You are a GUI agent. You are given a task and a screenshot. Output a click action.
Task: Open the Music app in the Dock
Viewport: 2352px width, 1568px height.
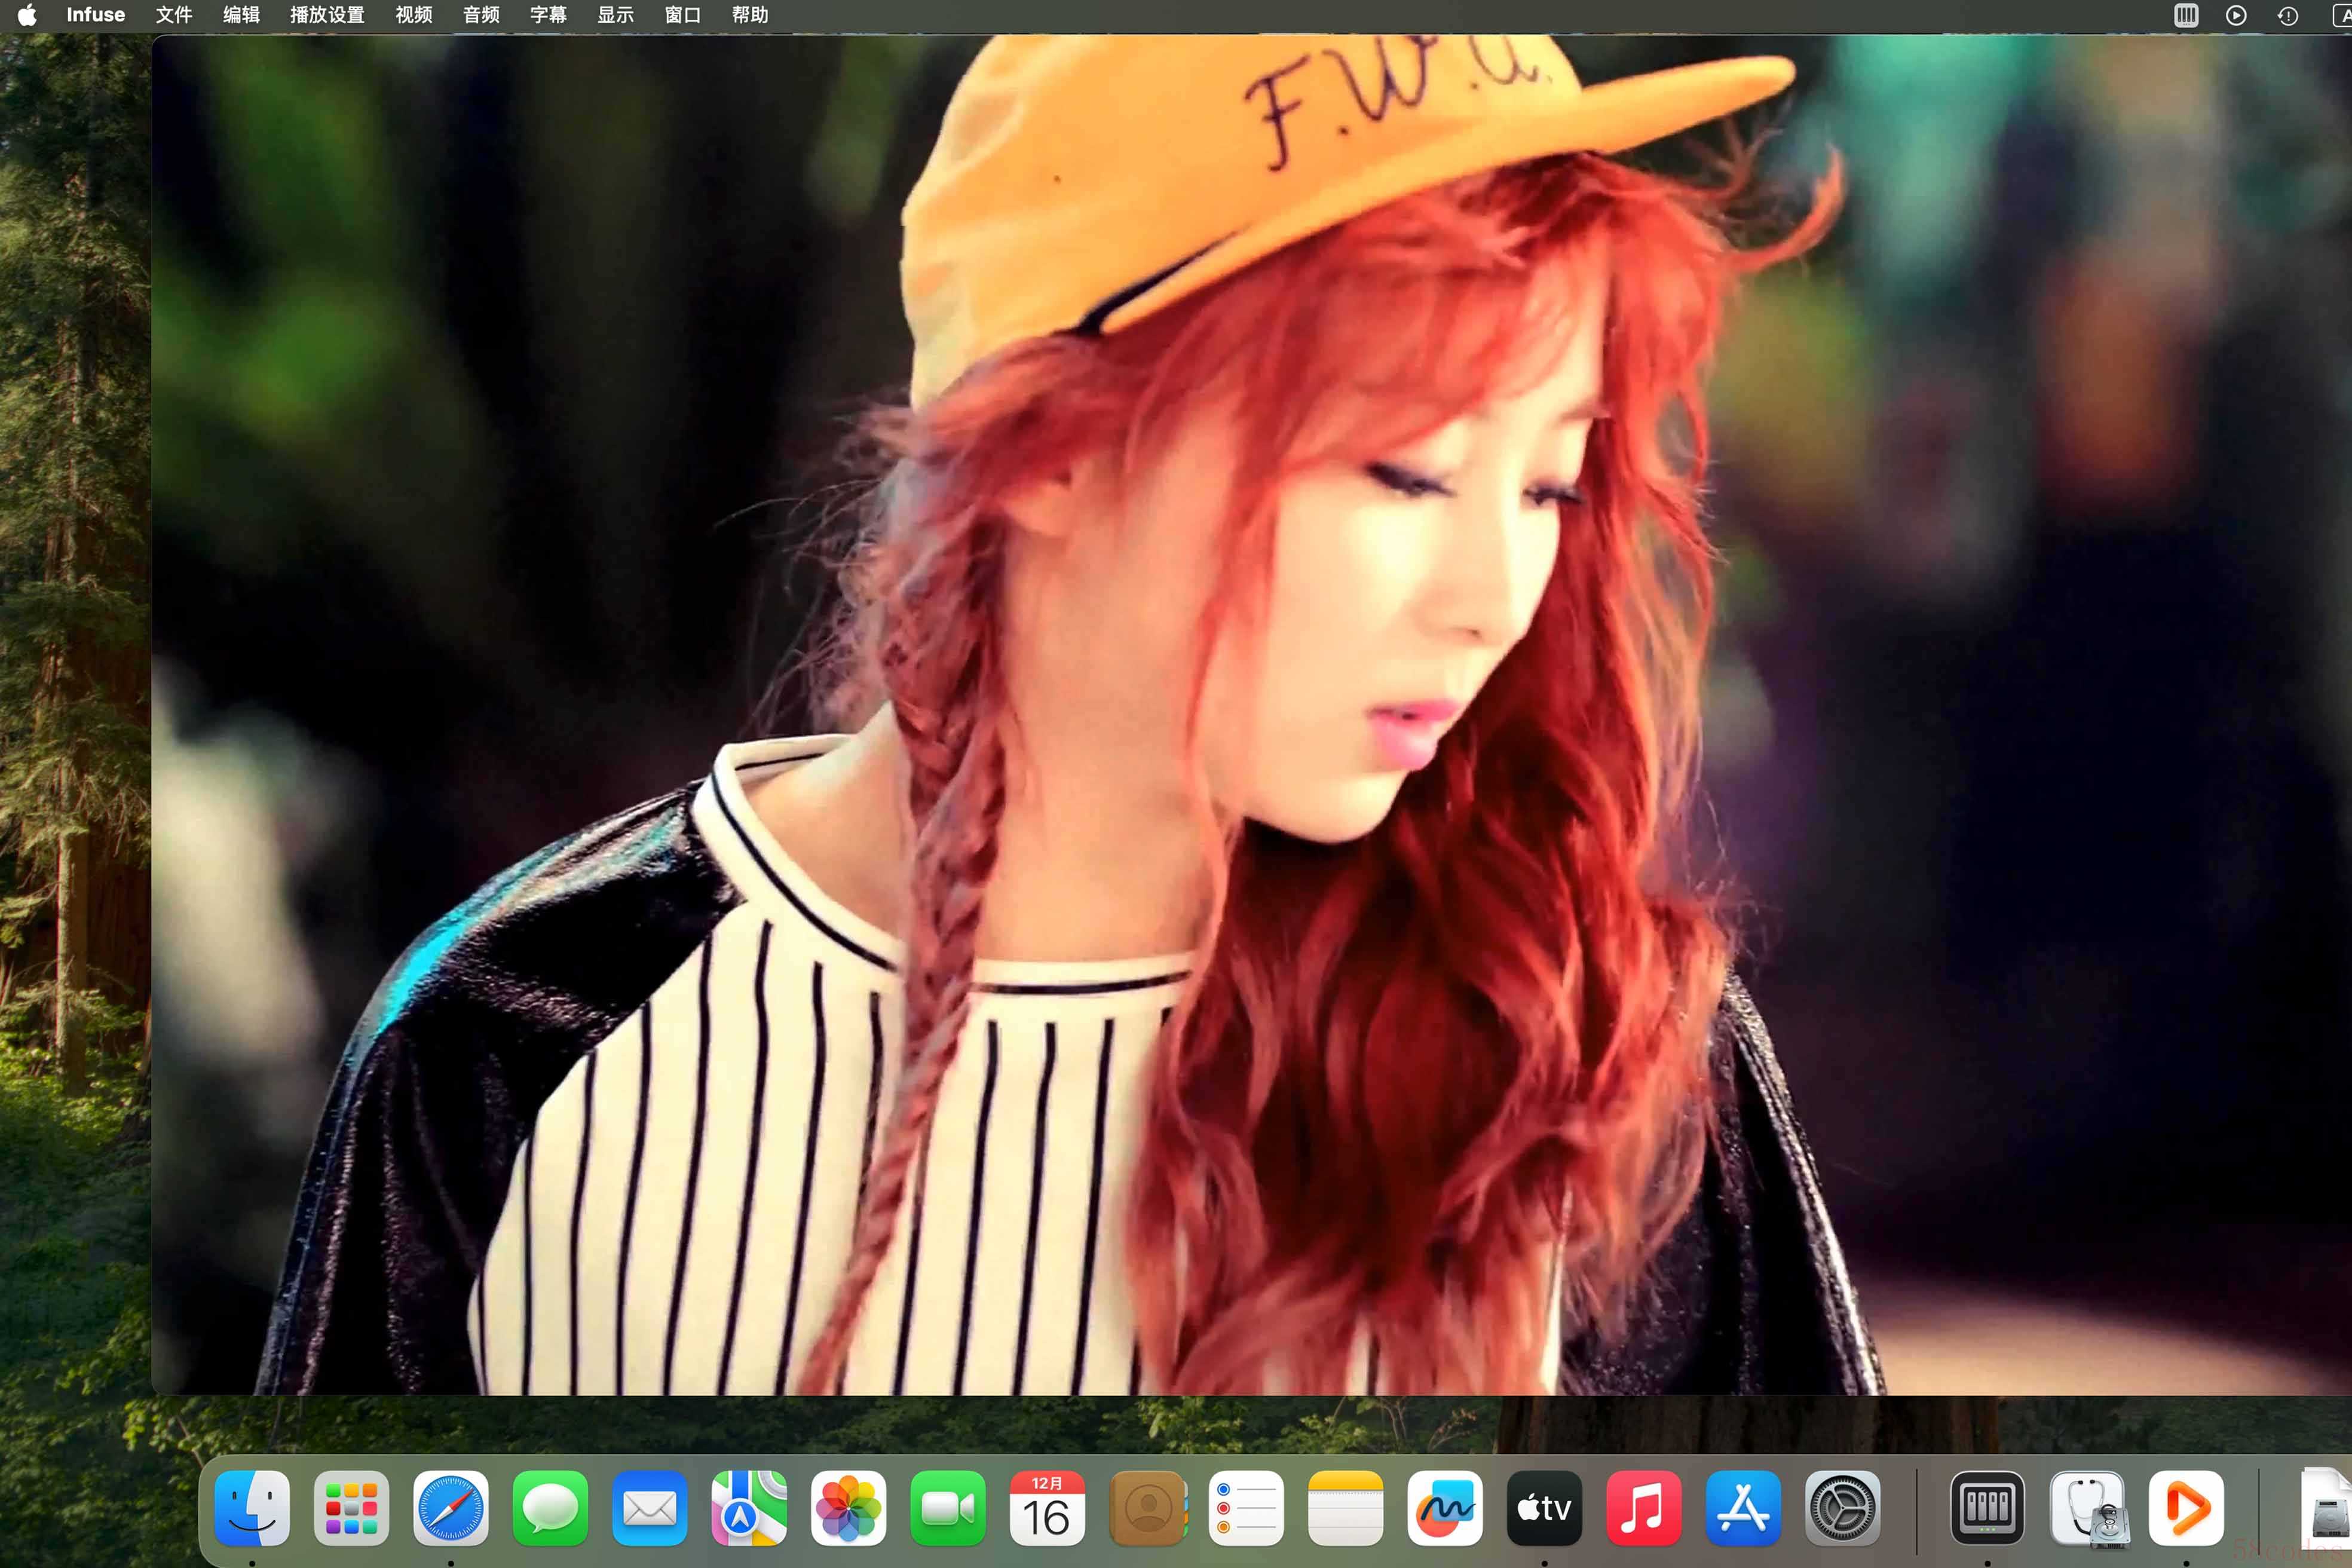[x=1643, y=1508]
